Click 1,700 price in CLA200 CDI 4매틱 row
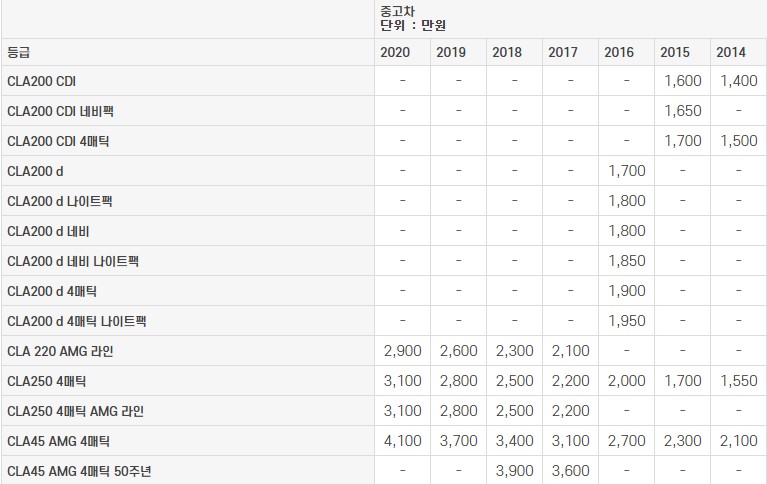Screen dimensions: 767x484 click(683, 141)
